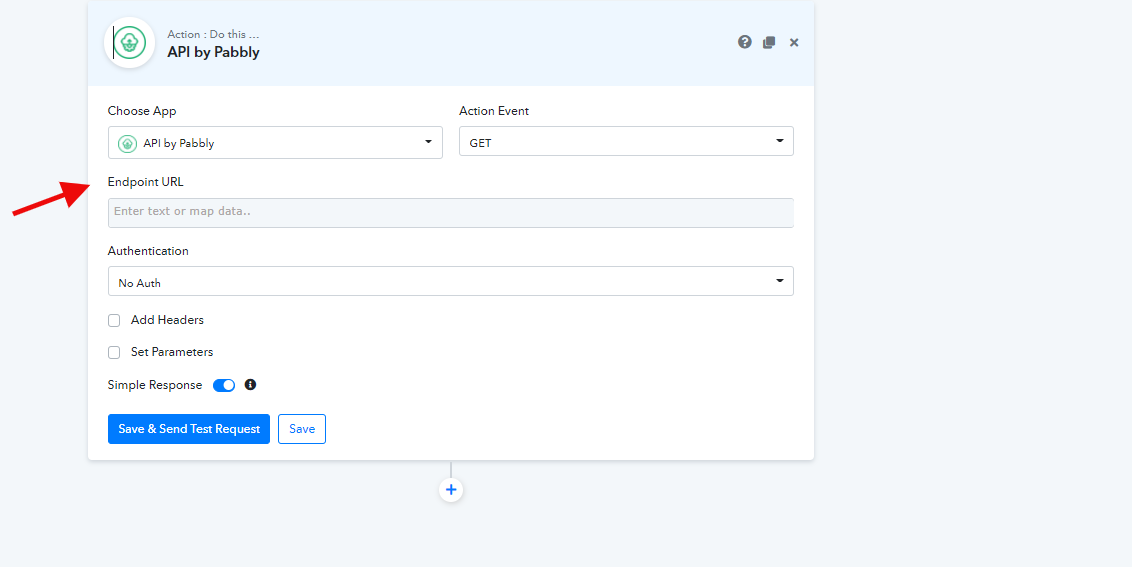Image resolution: width=1132 pixels, height=567 pixels.
Task: Click the duplicate step icon in header
Action: pyautogui.click(x=769, y=42)
